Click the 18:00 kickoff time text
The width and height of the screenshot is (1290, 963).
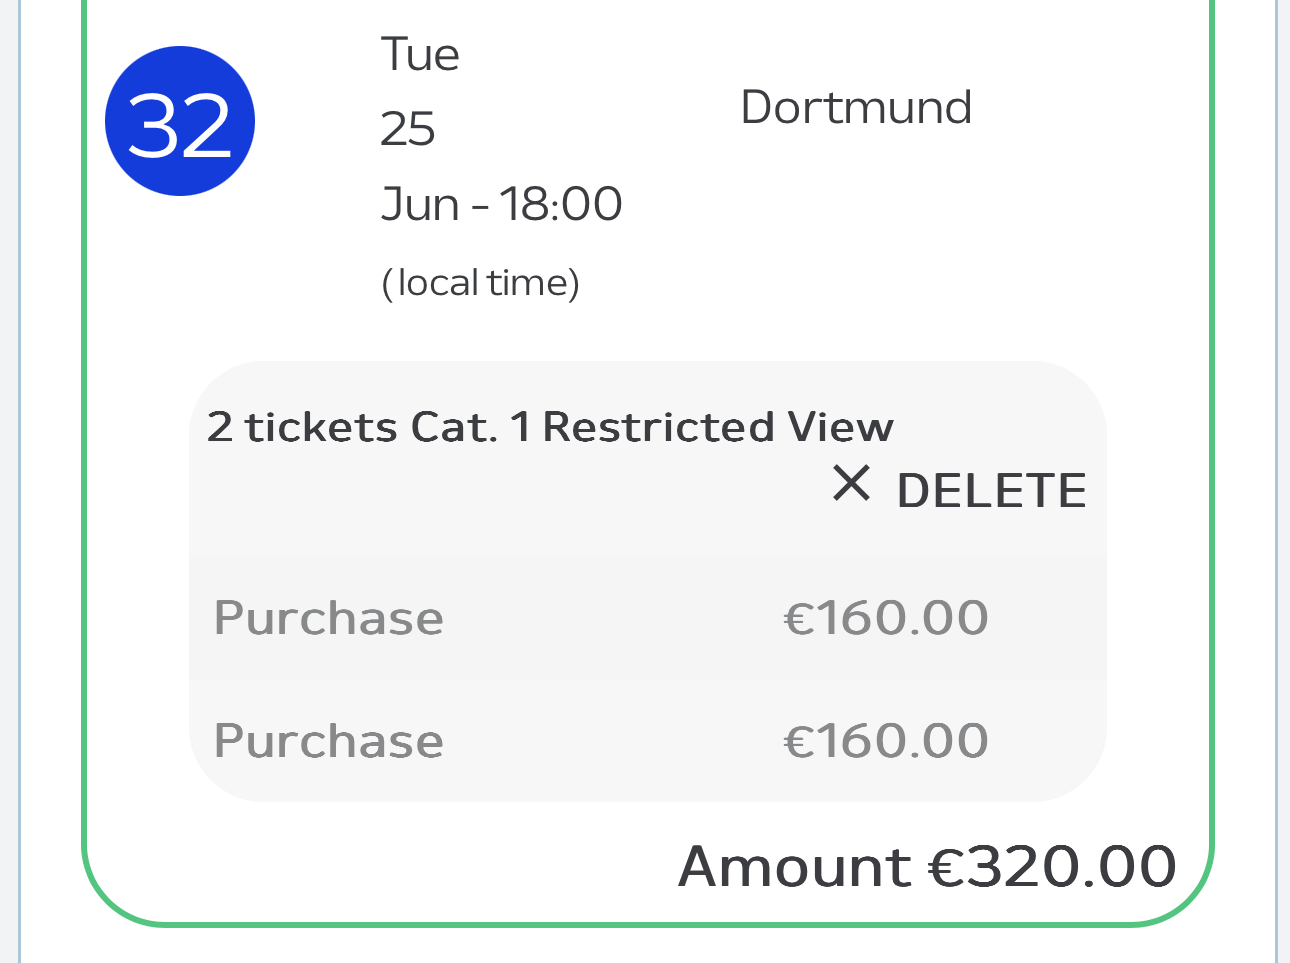click(561, 204)
